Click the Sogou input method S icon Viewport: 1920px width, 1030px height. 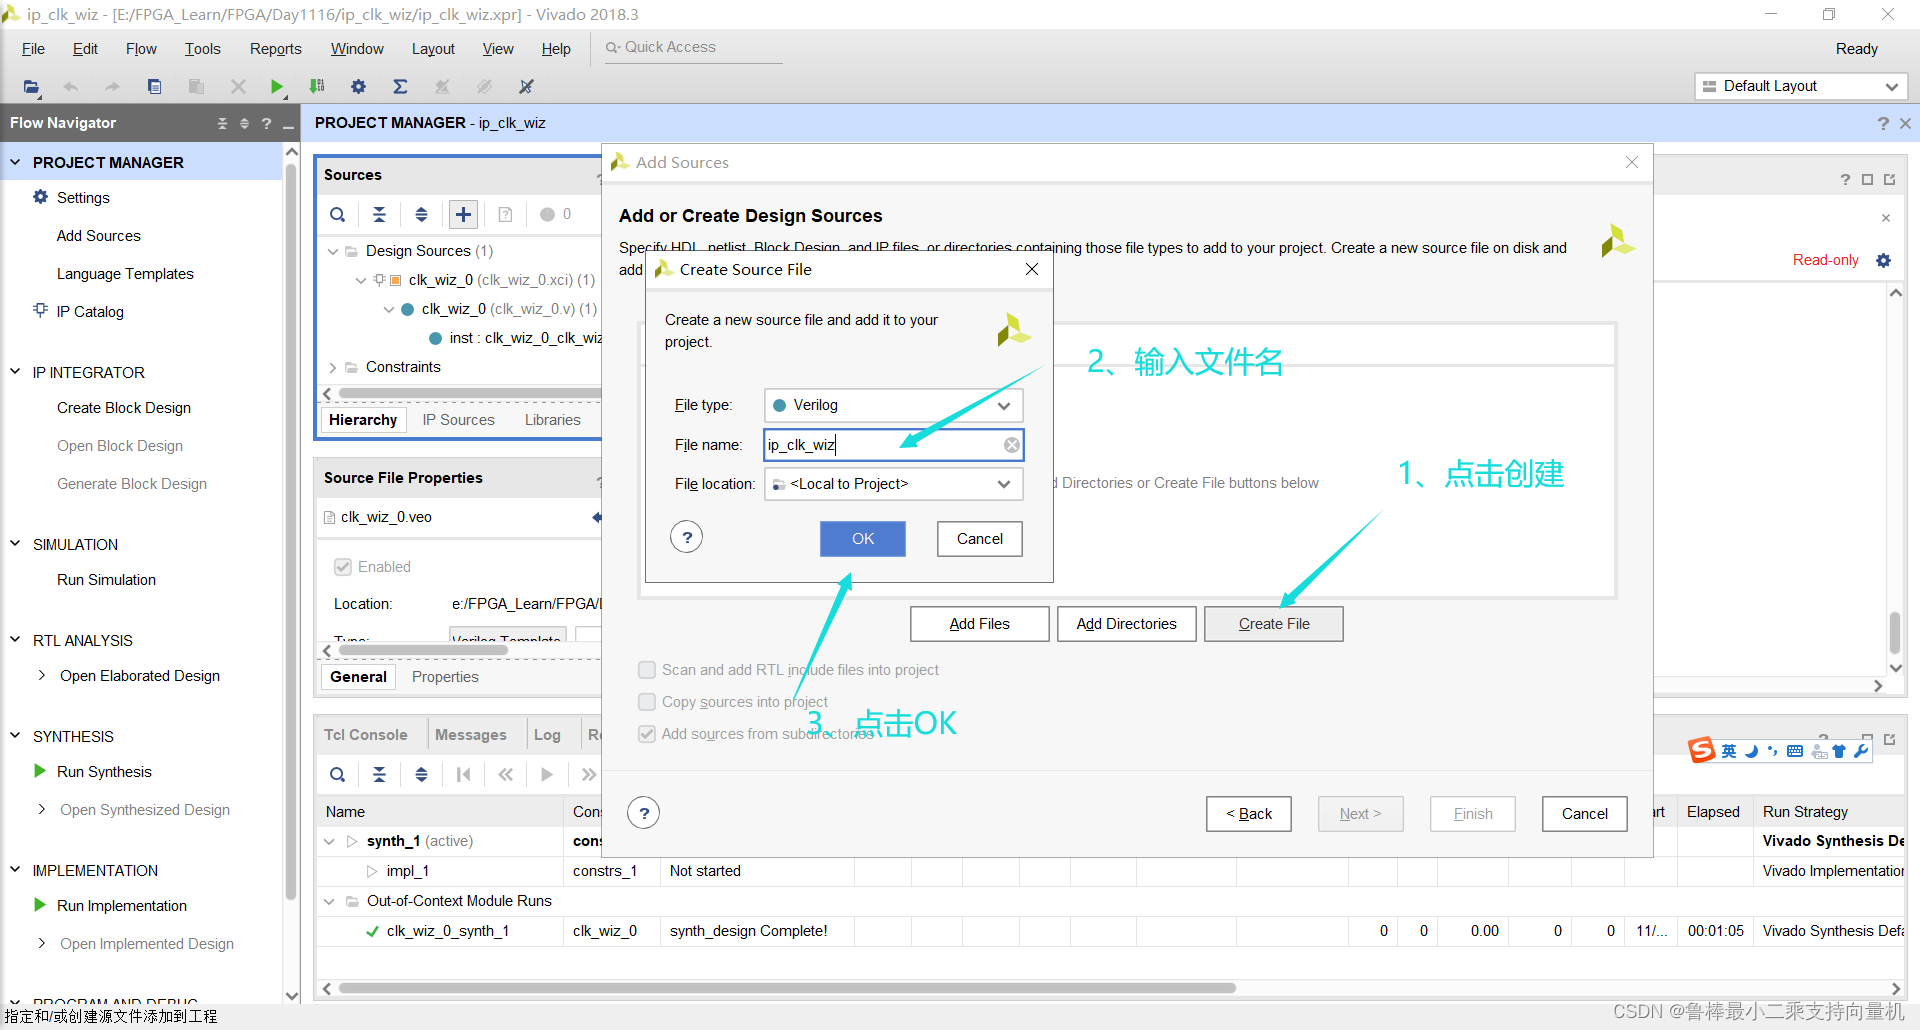click(1701, 750)
